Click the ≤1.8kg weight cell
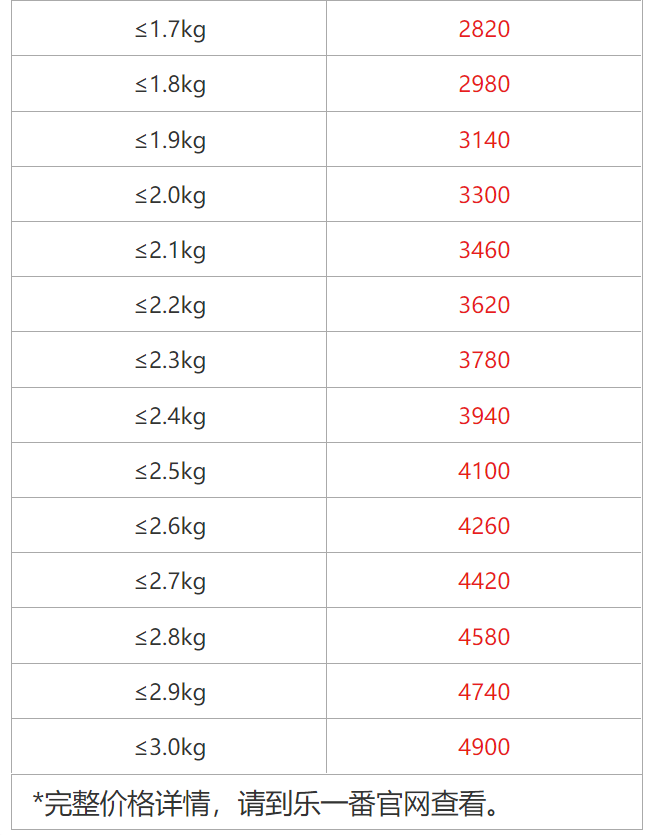The image size is (652, 835). coord(170,84)
